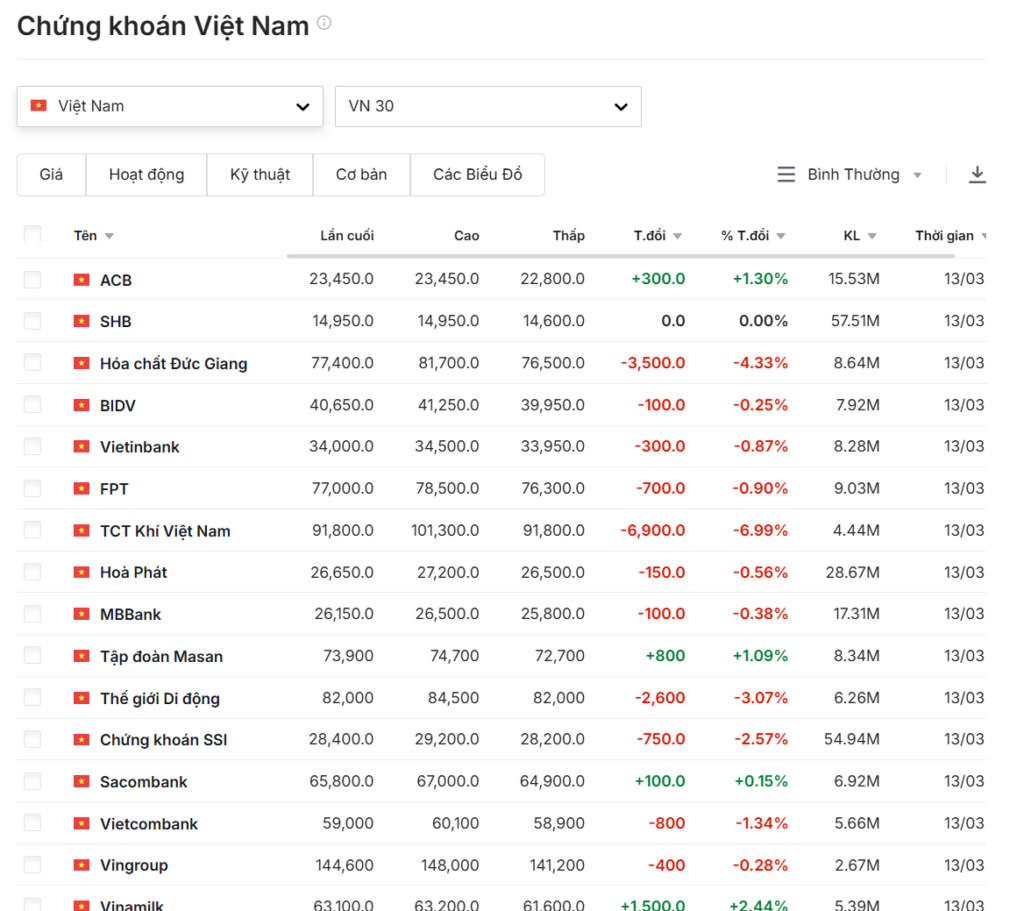This screenshot has height=911, width=1024.
Task: Click the horizontal scrollbar under table headers
Action: click(x=620, y=256)
